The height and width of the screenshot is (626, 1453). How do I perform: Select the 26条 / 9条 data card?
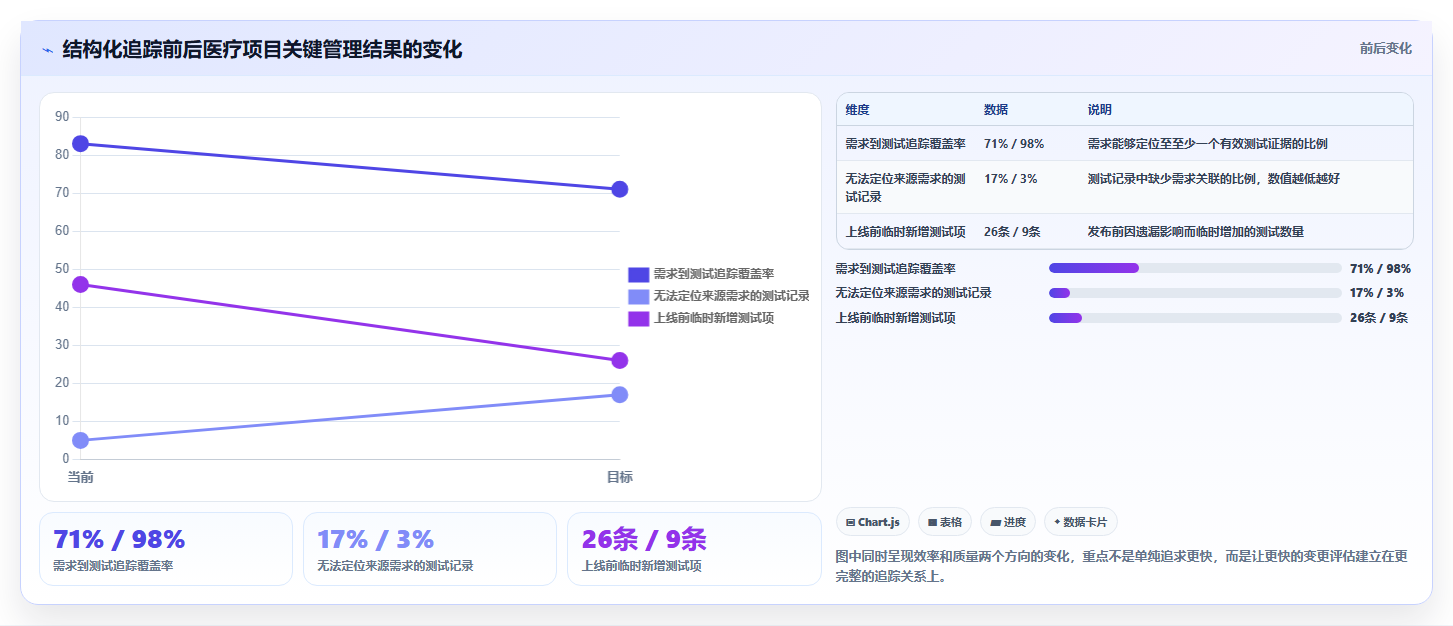coord(694,549)
